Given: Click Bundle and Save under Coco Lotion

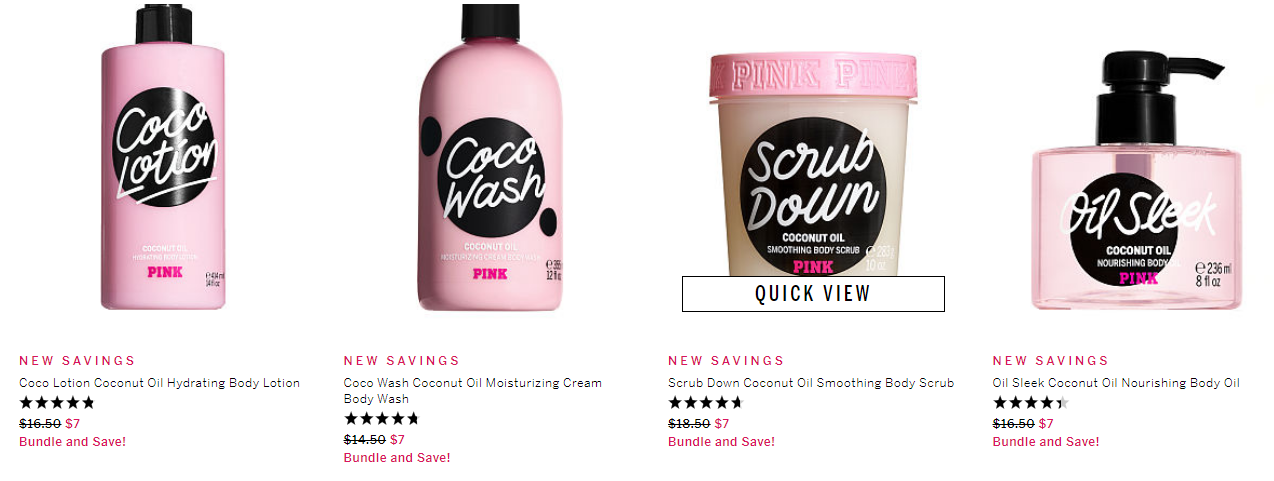Looking at the screenshot, I should coord(73,442).
